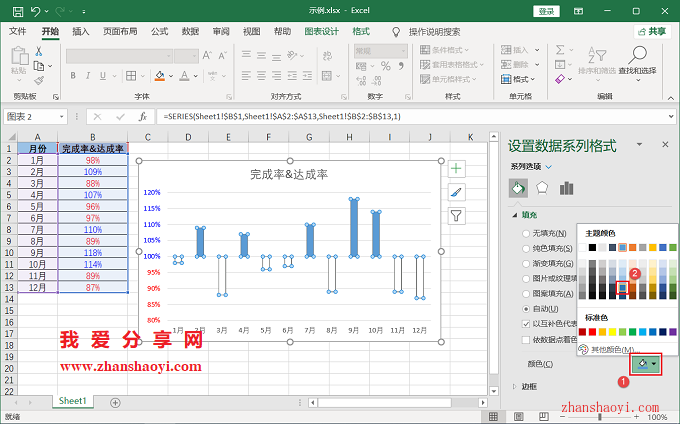The image size is (680, 424).
Task: Select the Pattern fill (图案填充) radio button
Action: [526, 294]
